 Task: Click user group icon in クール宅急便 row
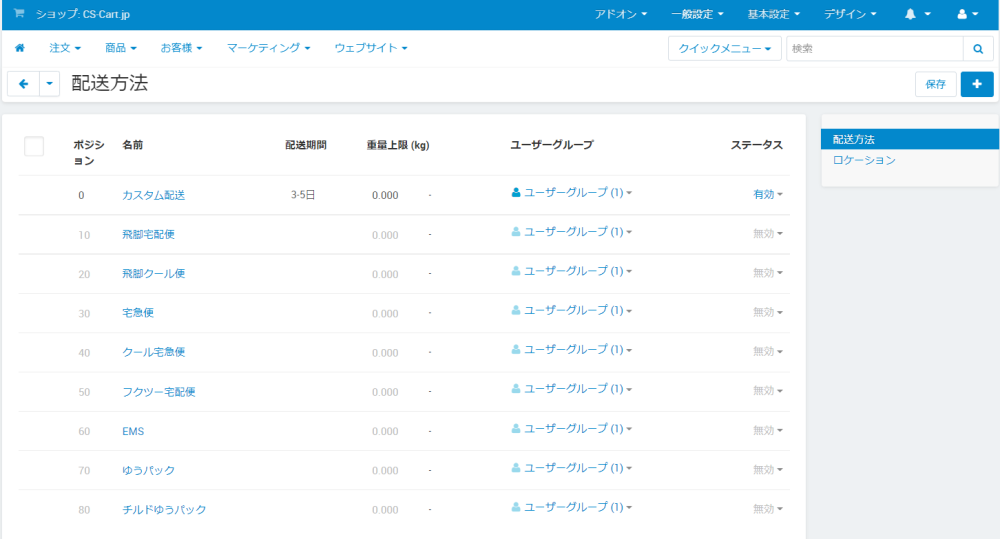516,350
